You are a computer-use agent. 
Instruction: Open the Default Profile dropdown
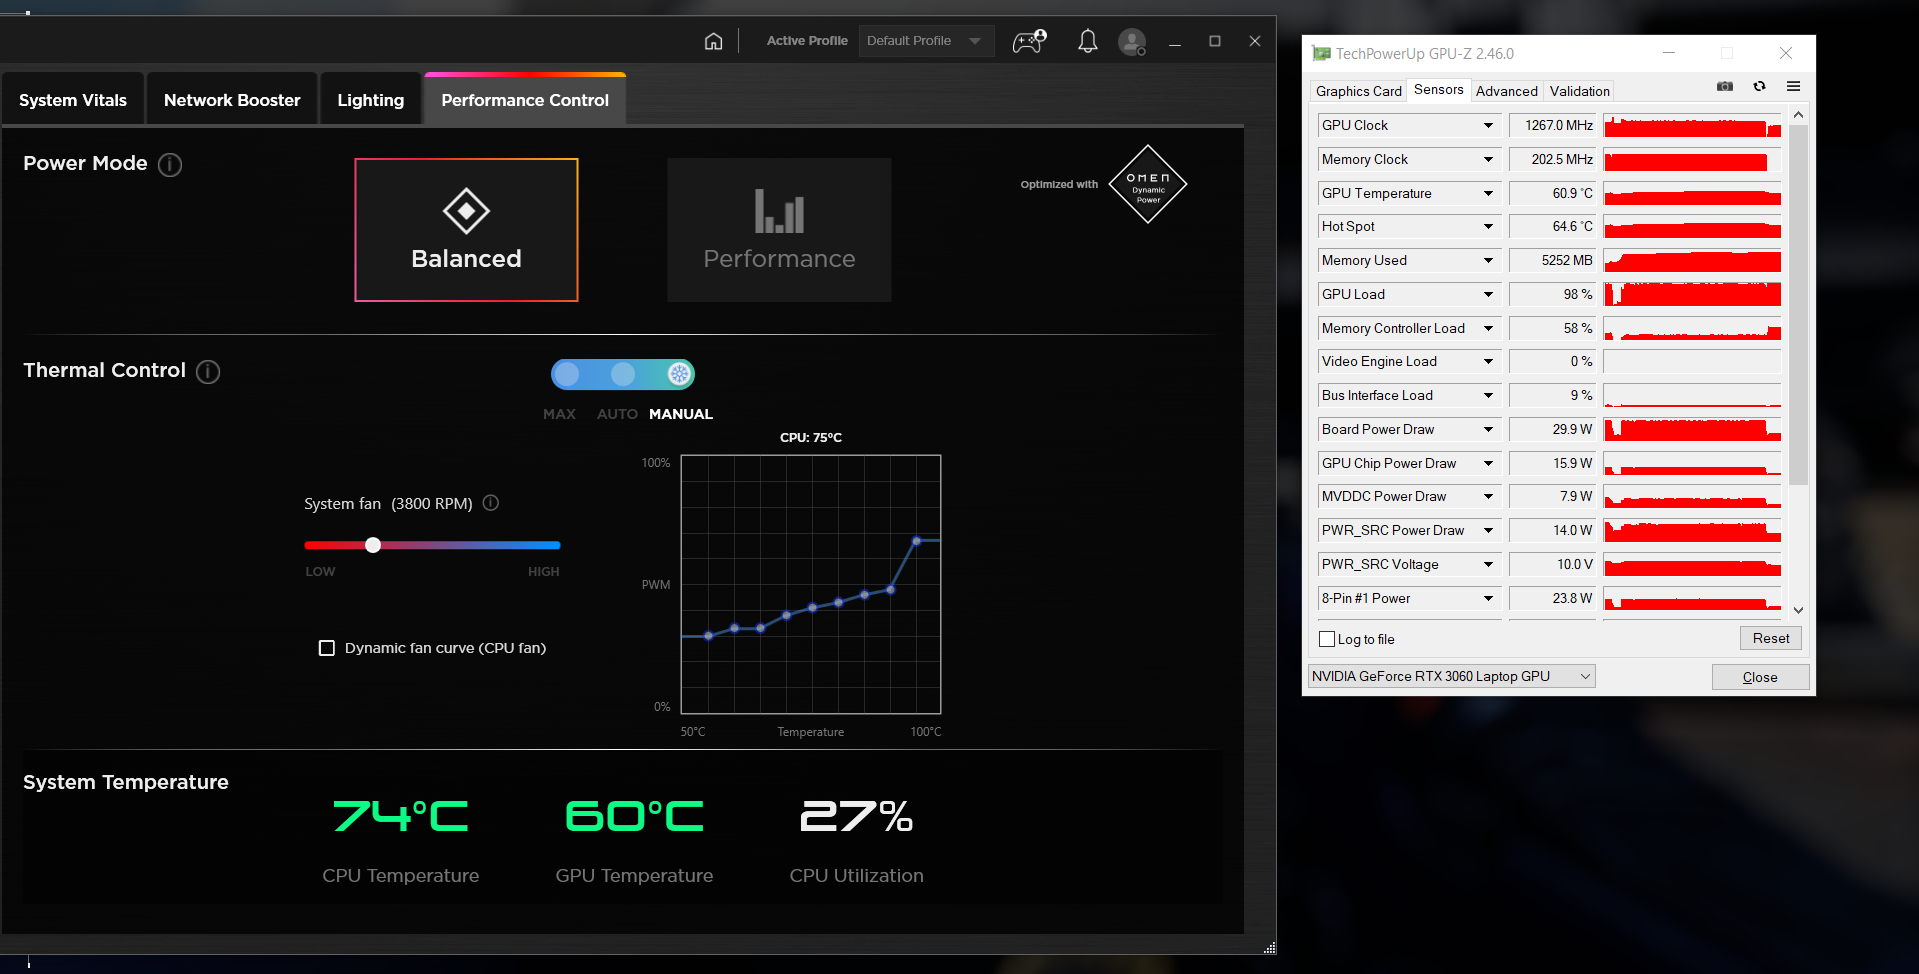(x=925, y=41)
